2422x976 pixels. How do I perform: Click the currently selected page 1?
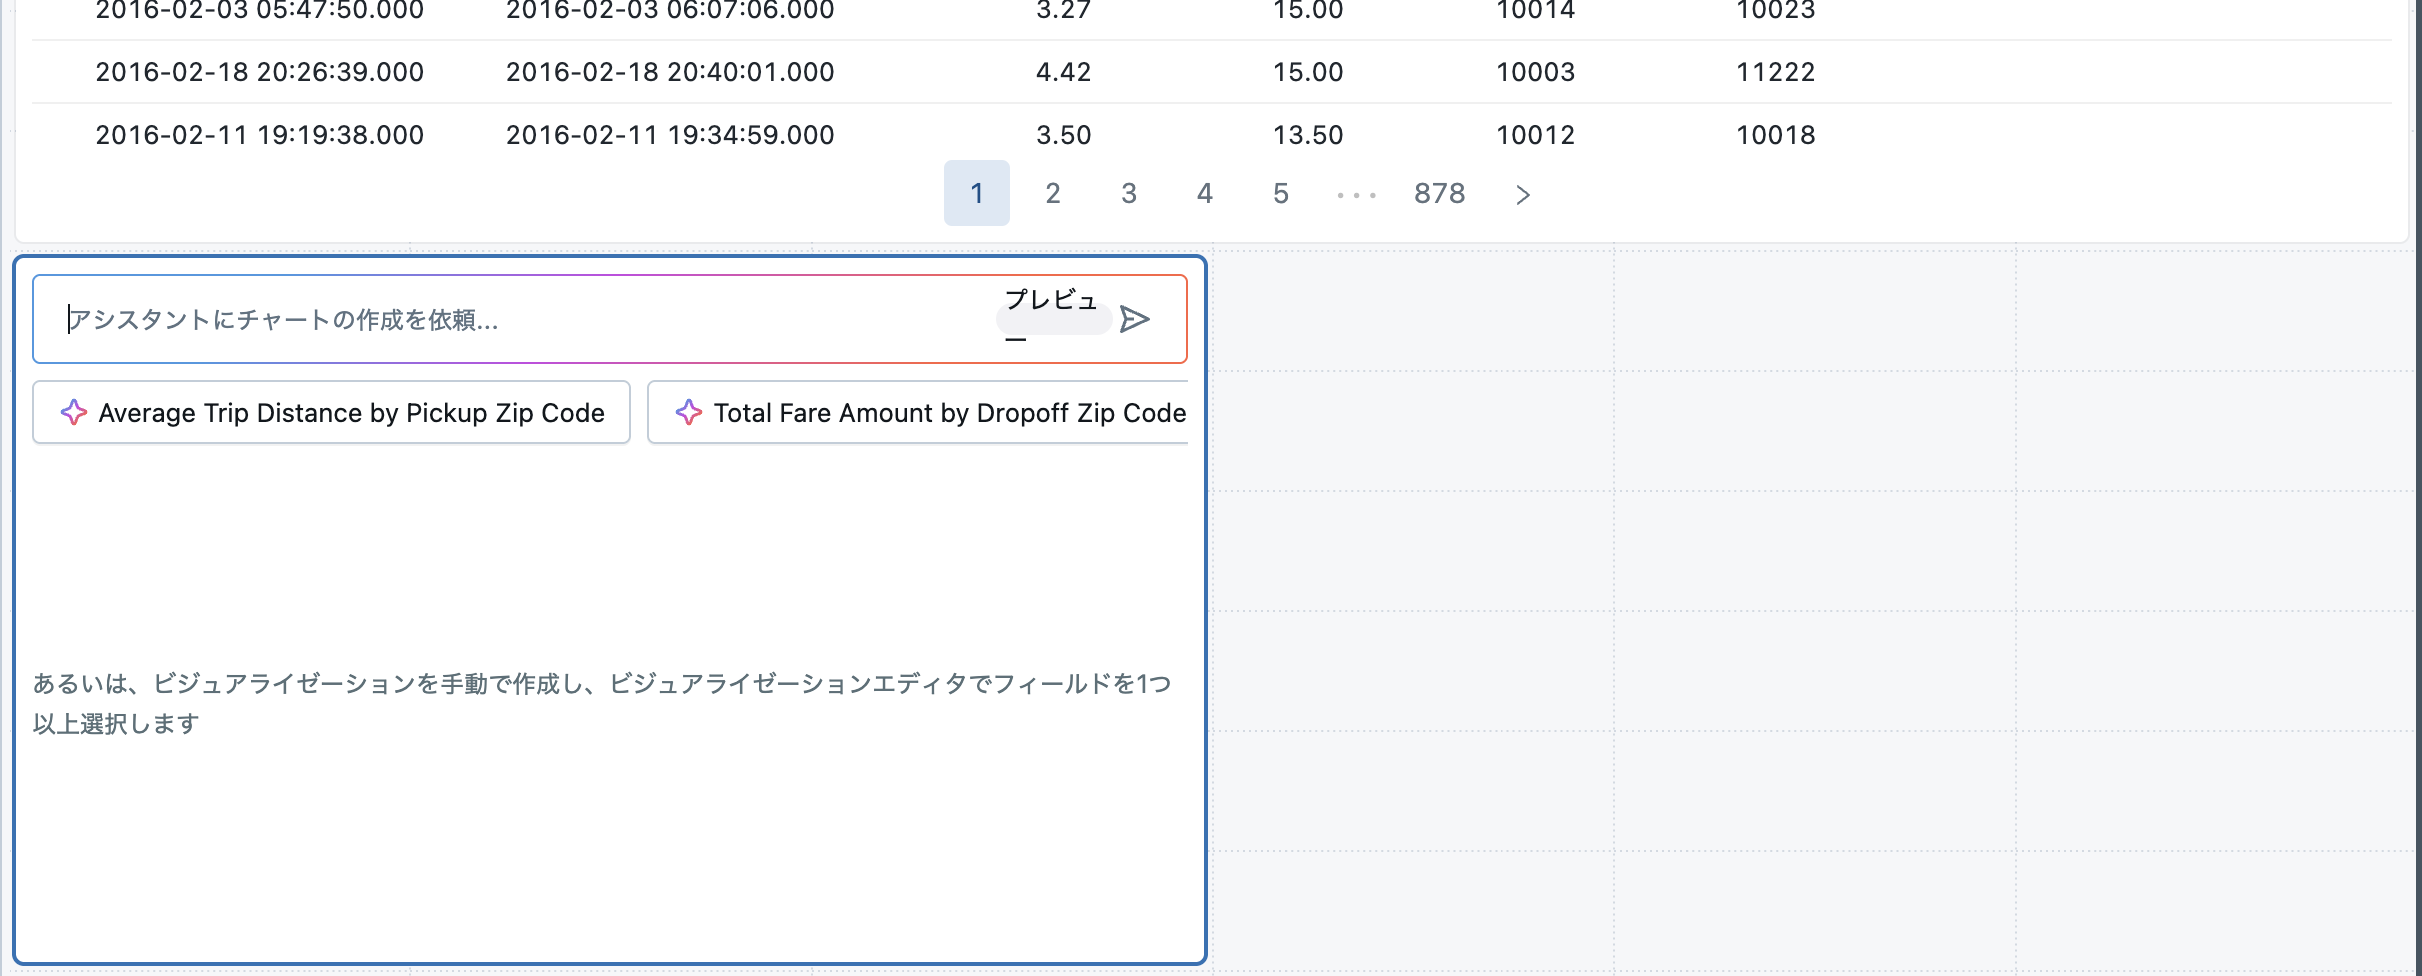976,194
